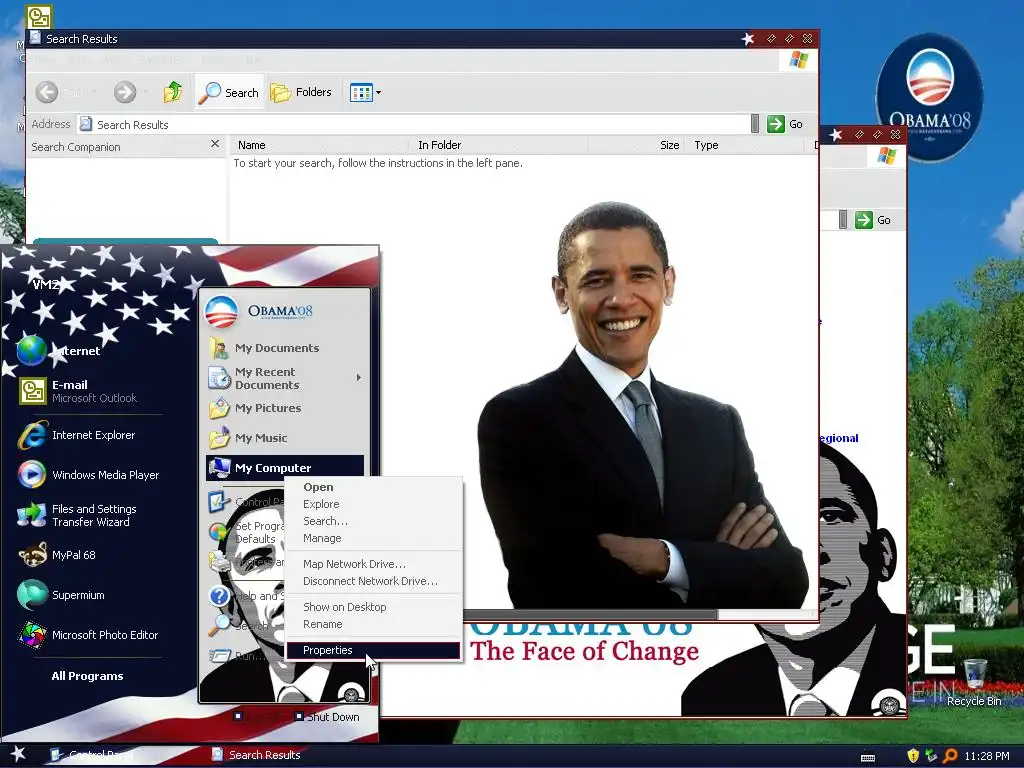Toggle the Search toolbar button
The width and height of the screenshot is (1024, 768).
[228, 92]
